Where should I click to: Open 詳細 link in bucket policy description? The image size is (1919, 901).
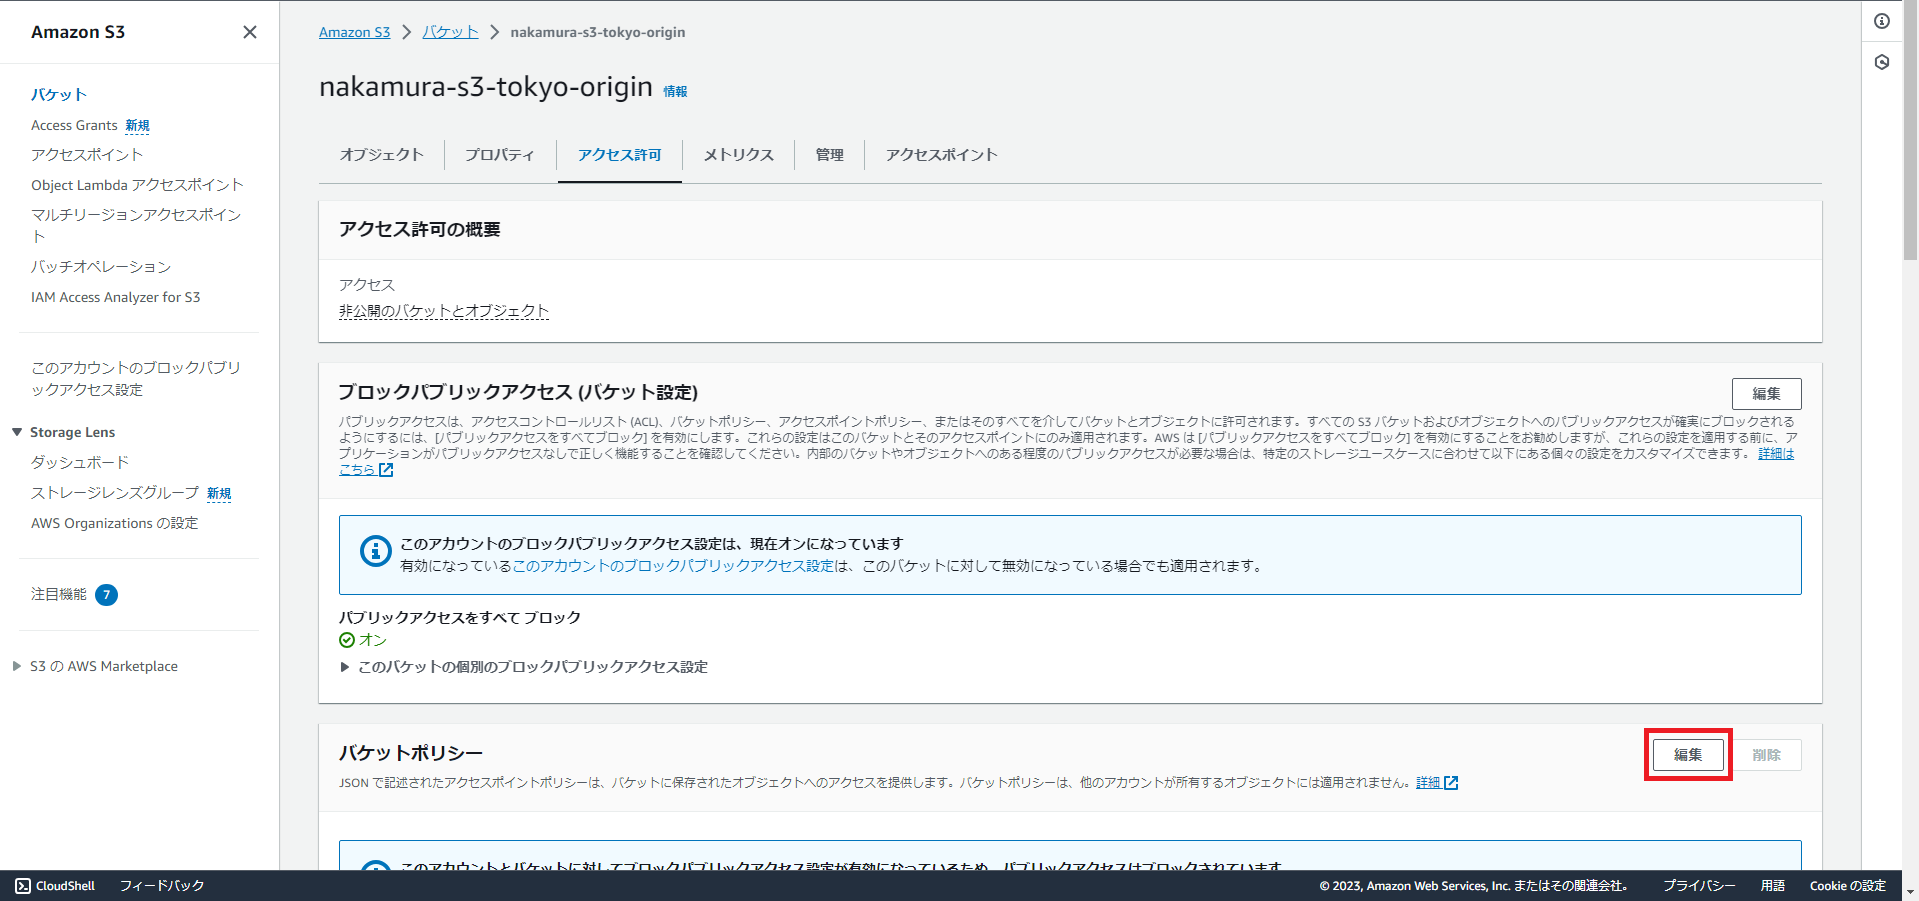coord(1428,783)
